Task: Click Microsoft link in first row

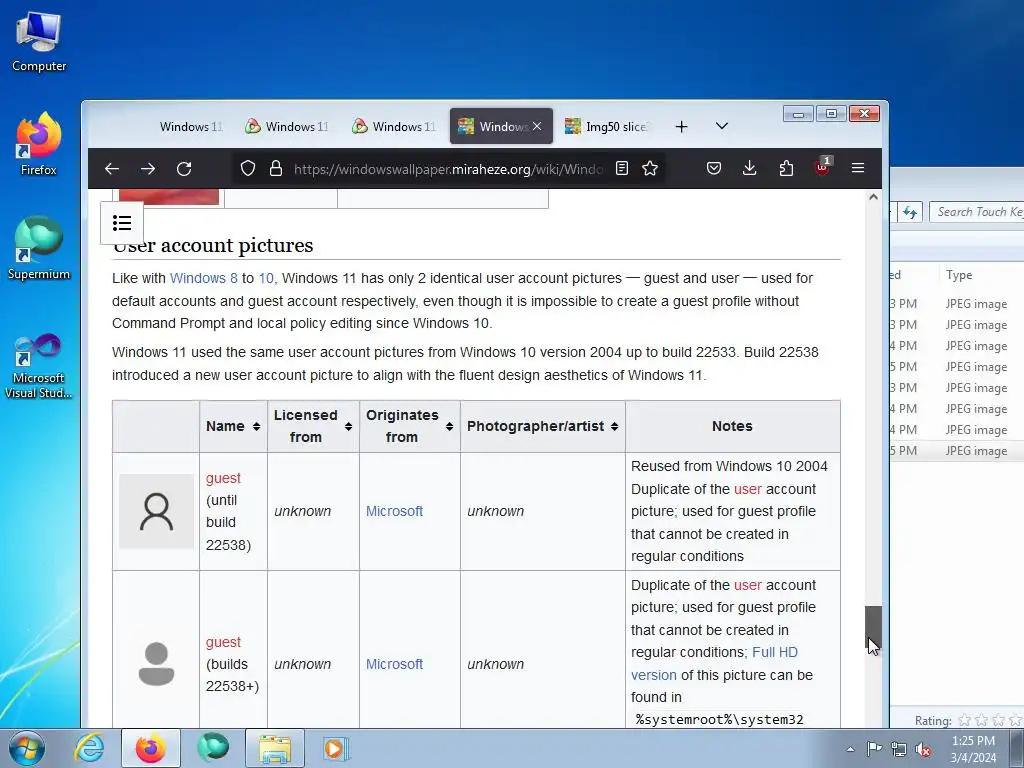Action: pos(394,511)
